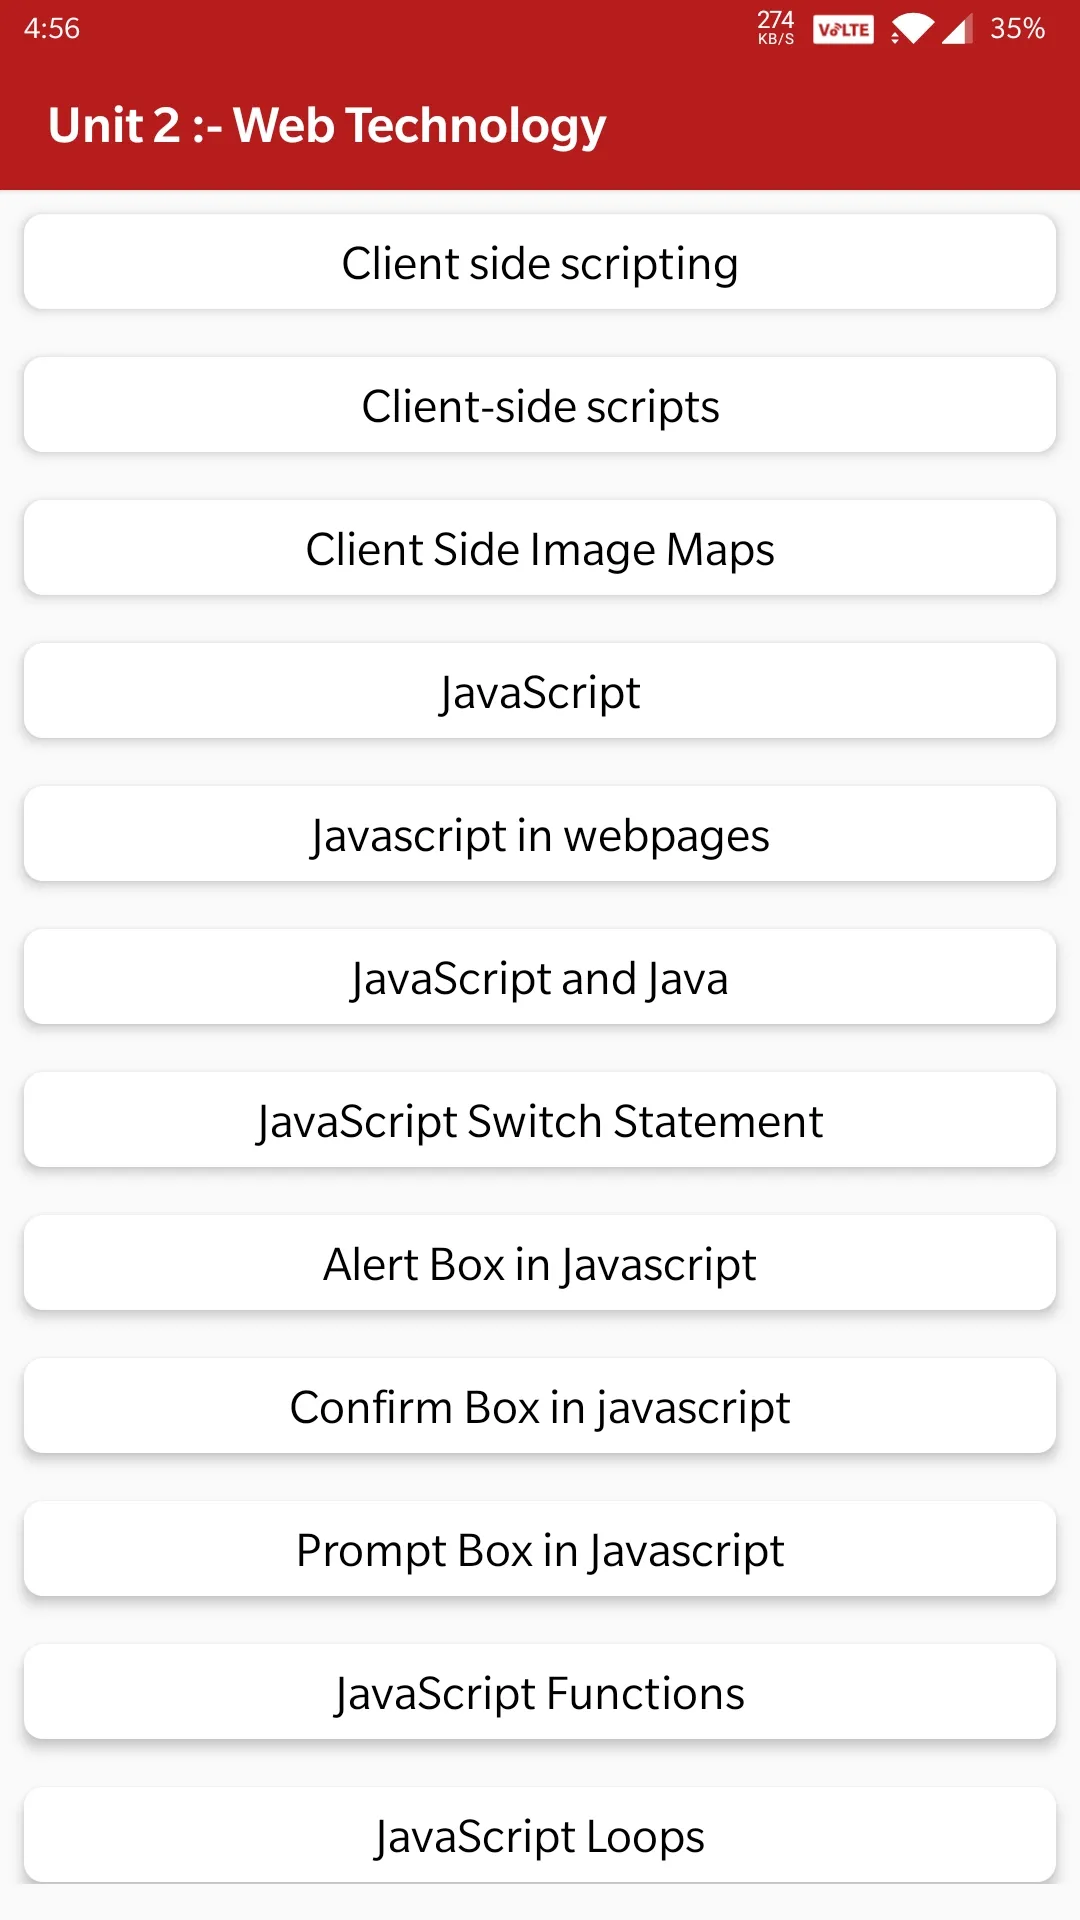Open JavaScript Functions topic

(x=540, y=1692)
